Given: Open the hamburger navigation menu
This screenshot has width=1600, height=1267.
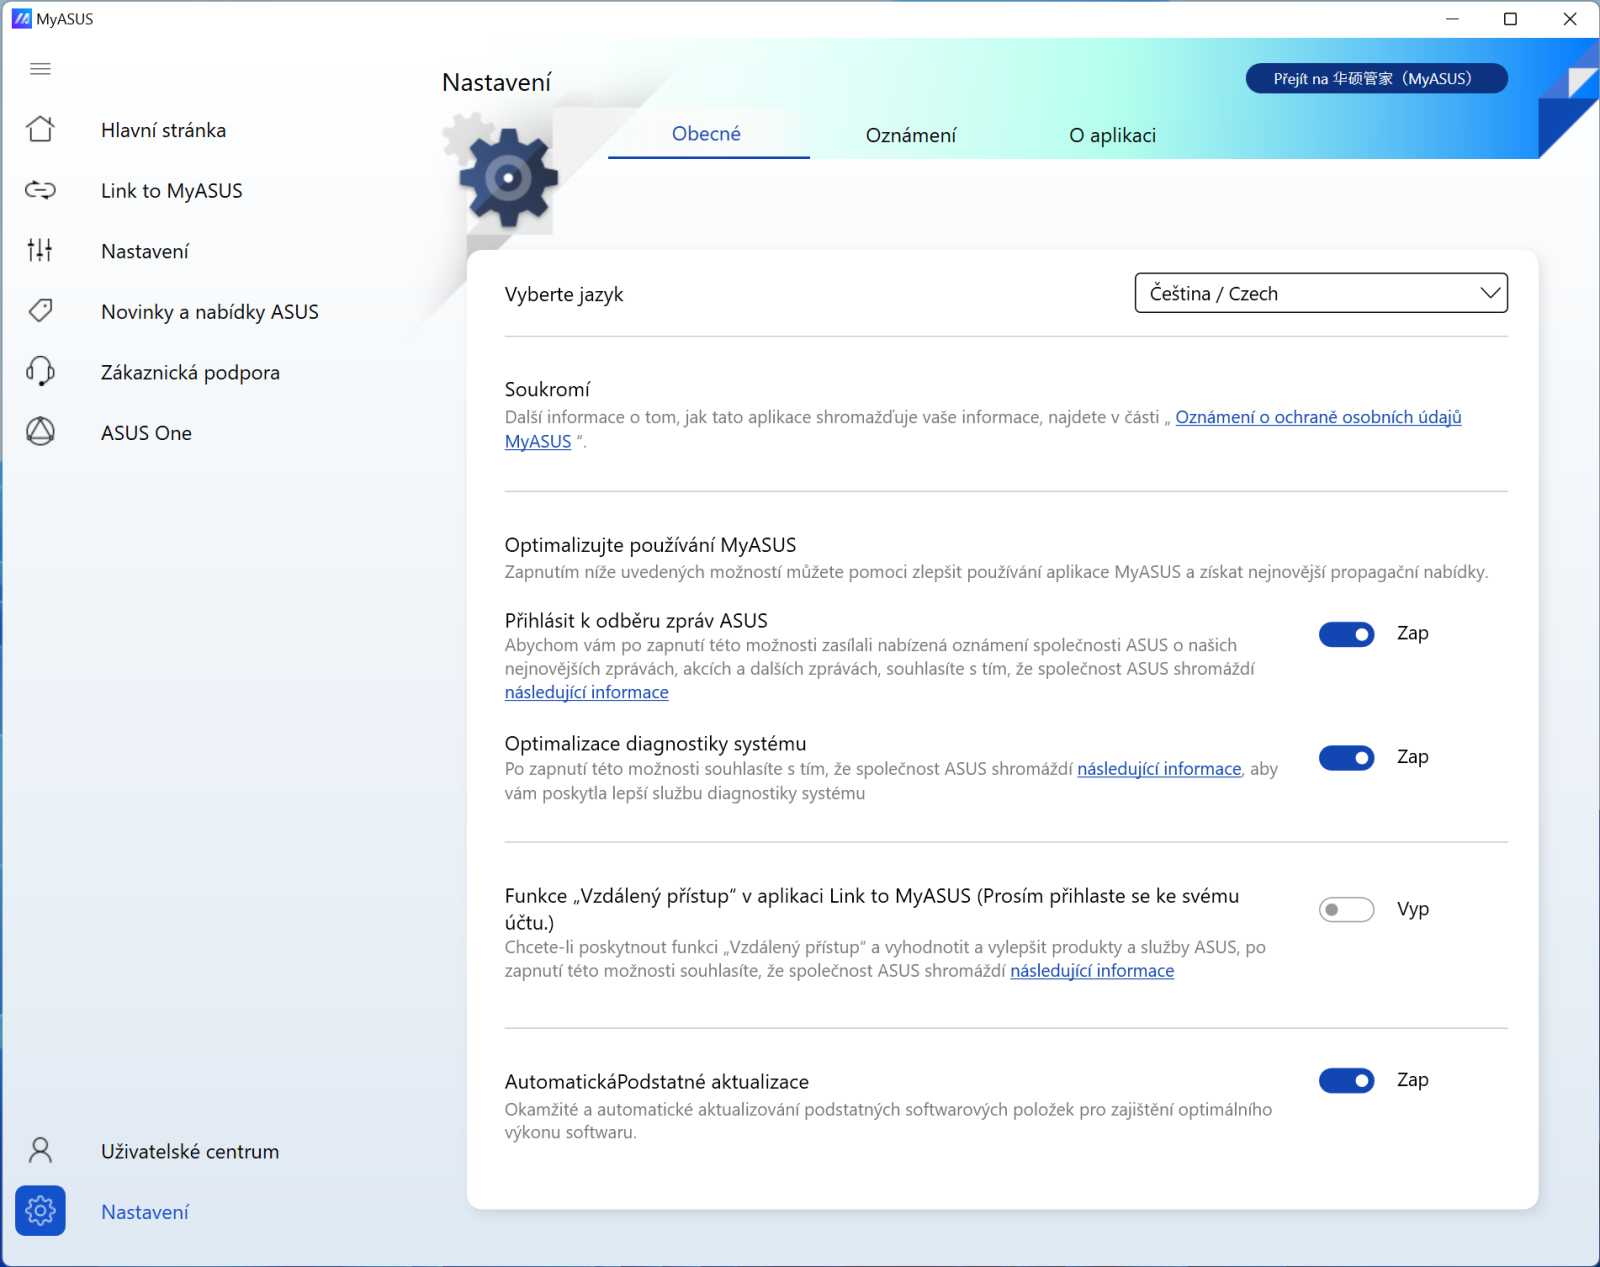Looking at the screenshot, I should 40,69.
